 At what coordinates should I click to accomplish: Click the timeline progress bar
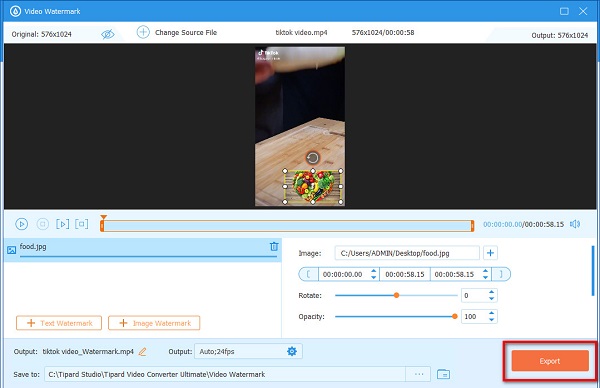[287, 226]
